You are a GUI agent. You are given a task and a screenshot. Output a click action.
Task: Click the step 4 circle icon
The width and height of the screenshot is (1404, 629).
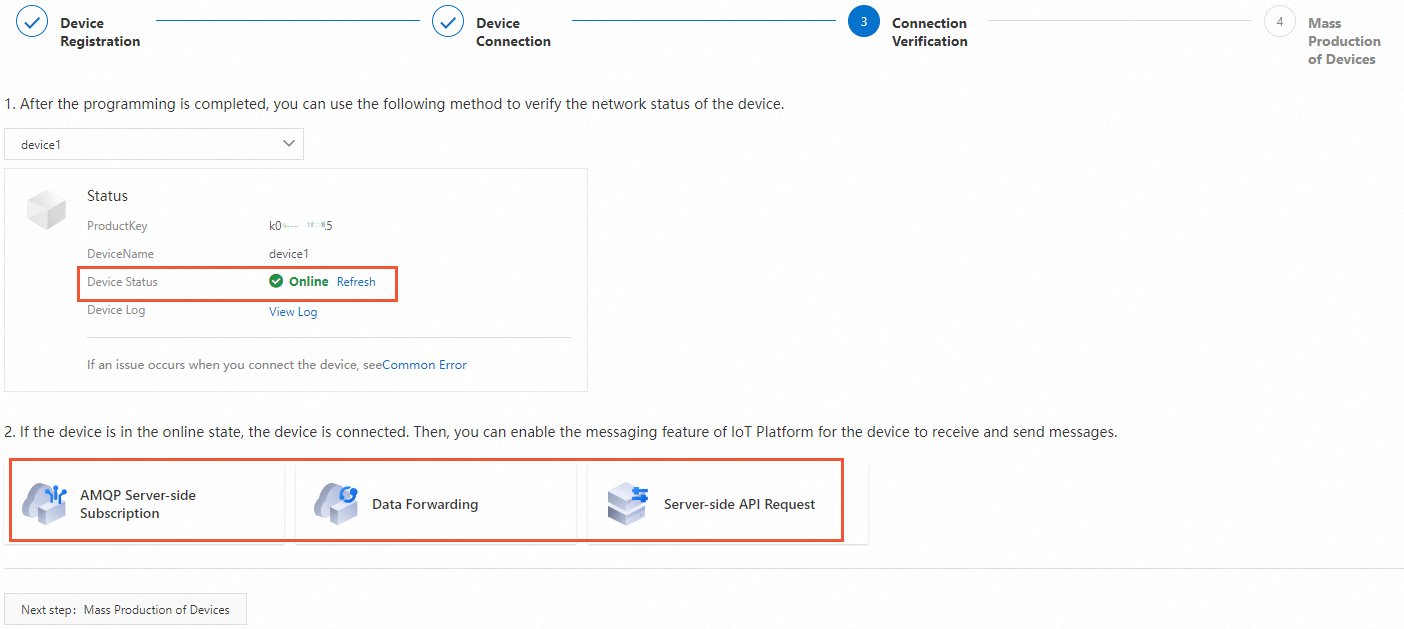click(1280, 22)
